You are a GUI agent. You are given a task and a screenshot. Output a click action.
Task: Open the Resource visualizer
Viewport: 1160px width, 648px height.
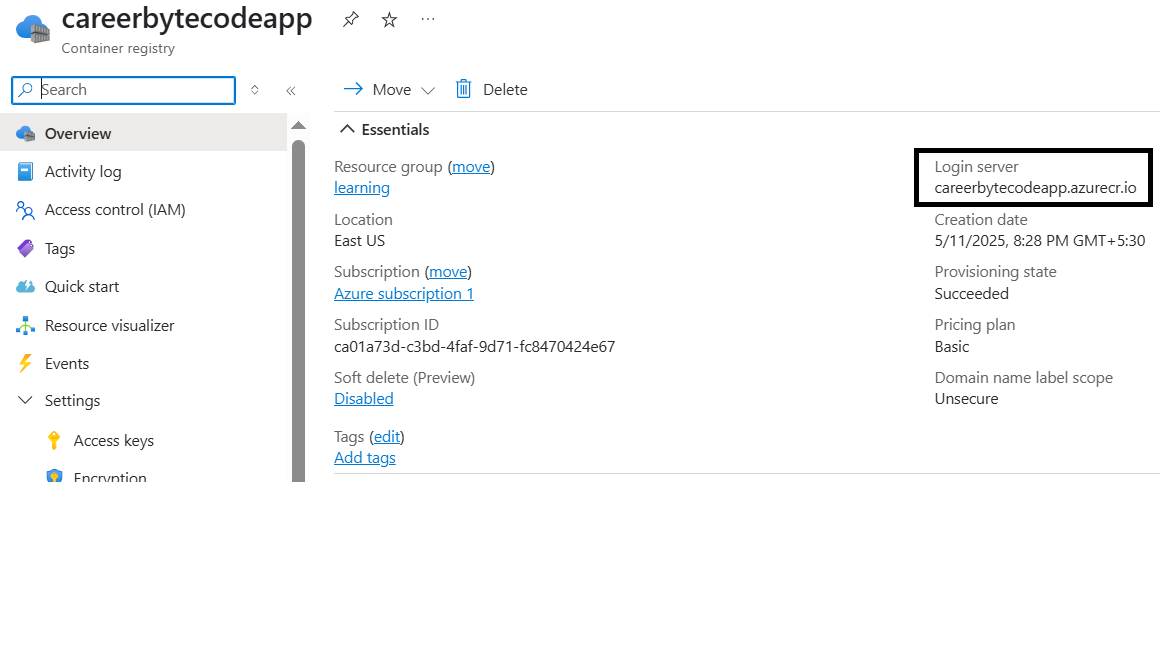pyautogui.click(x=110, y=325)
